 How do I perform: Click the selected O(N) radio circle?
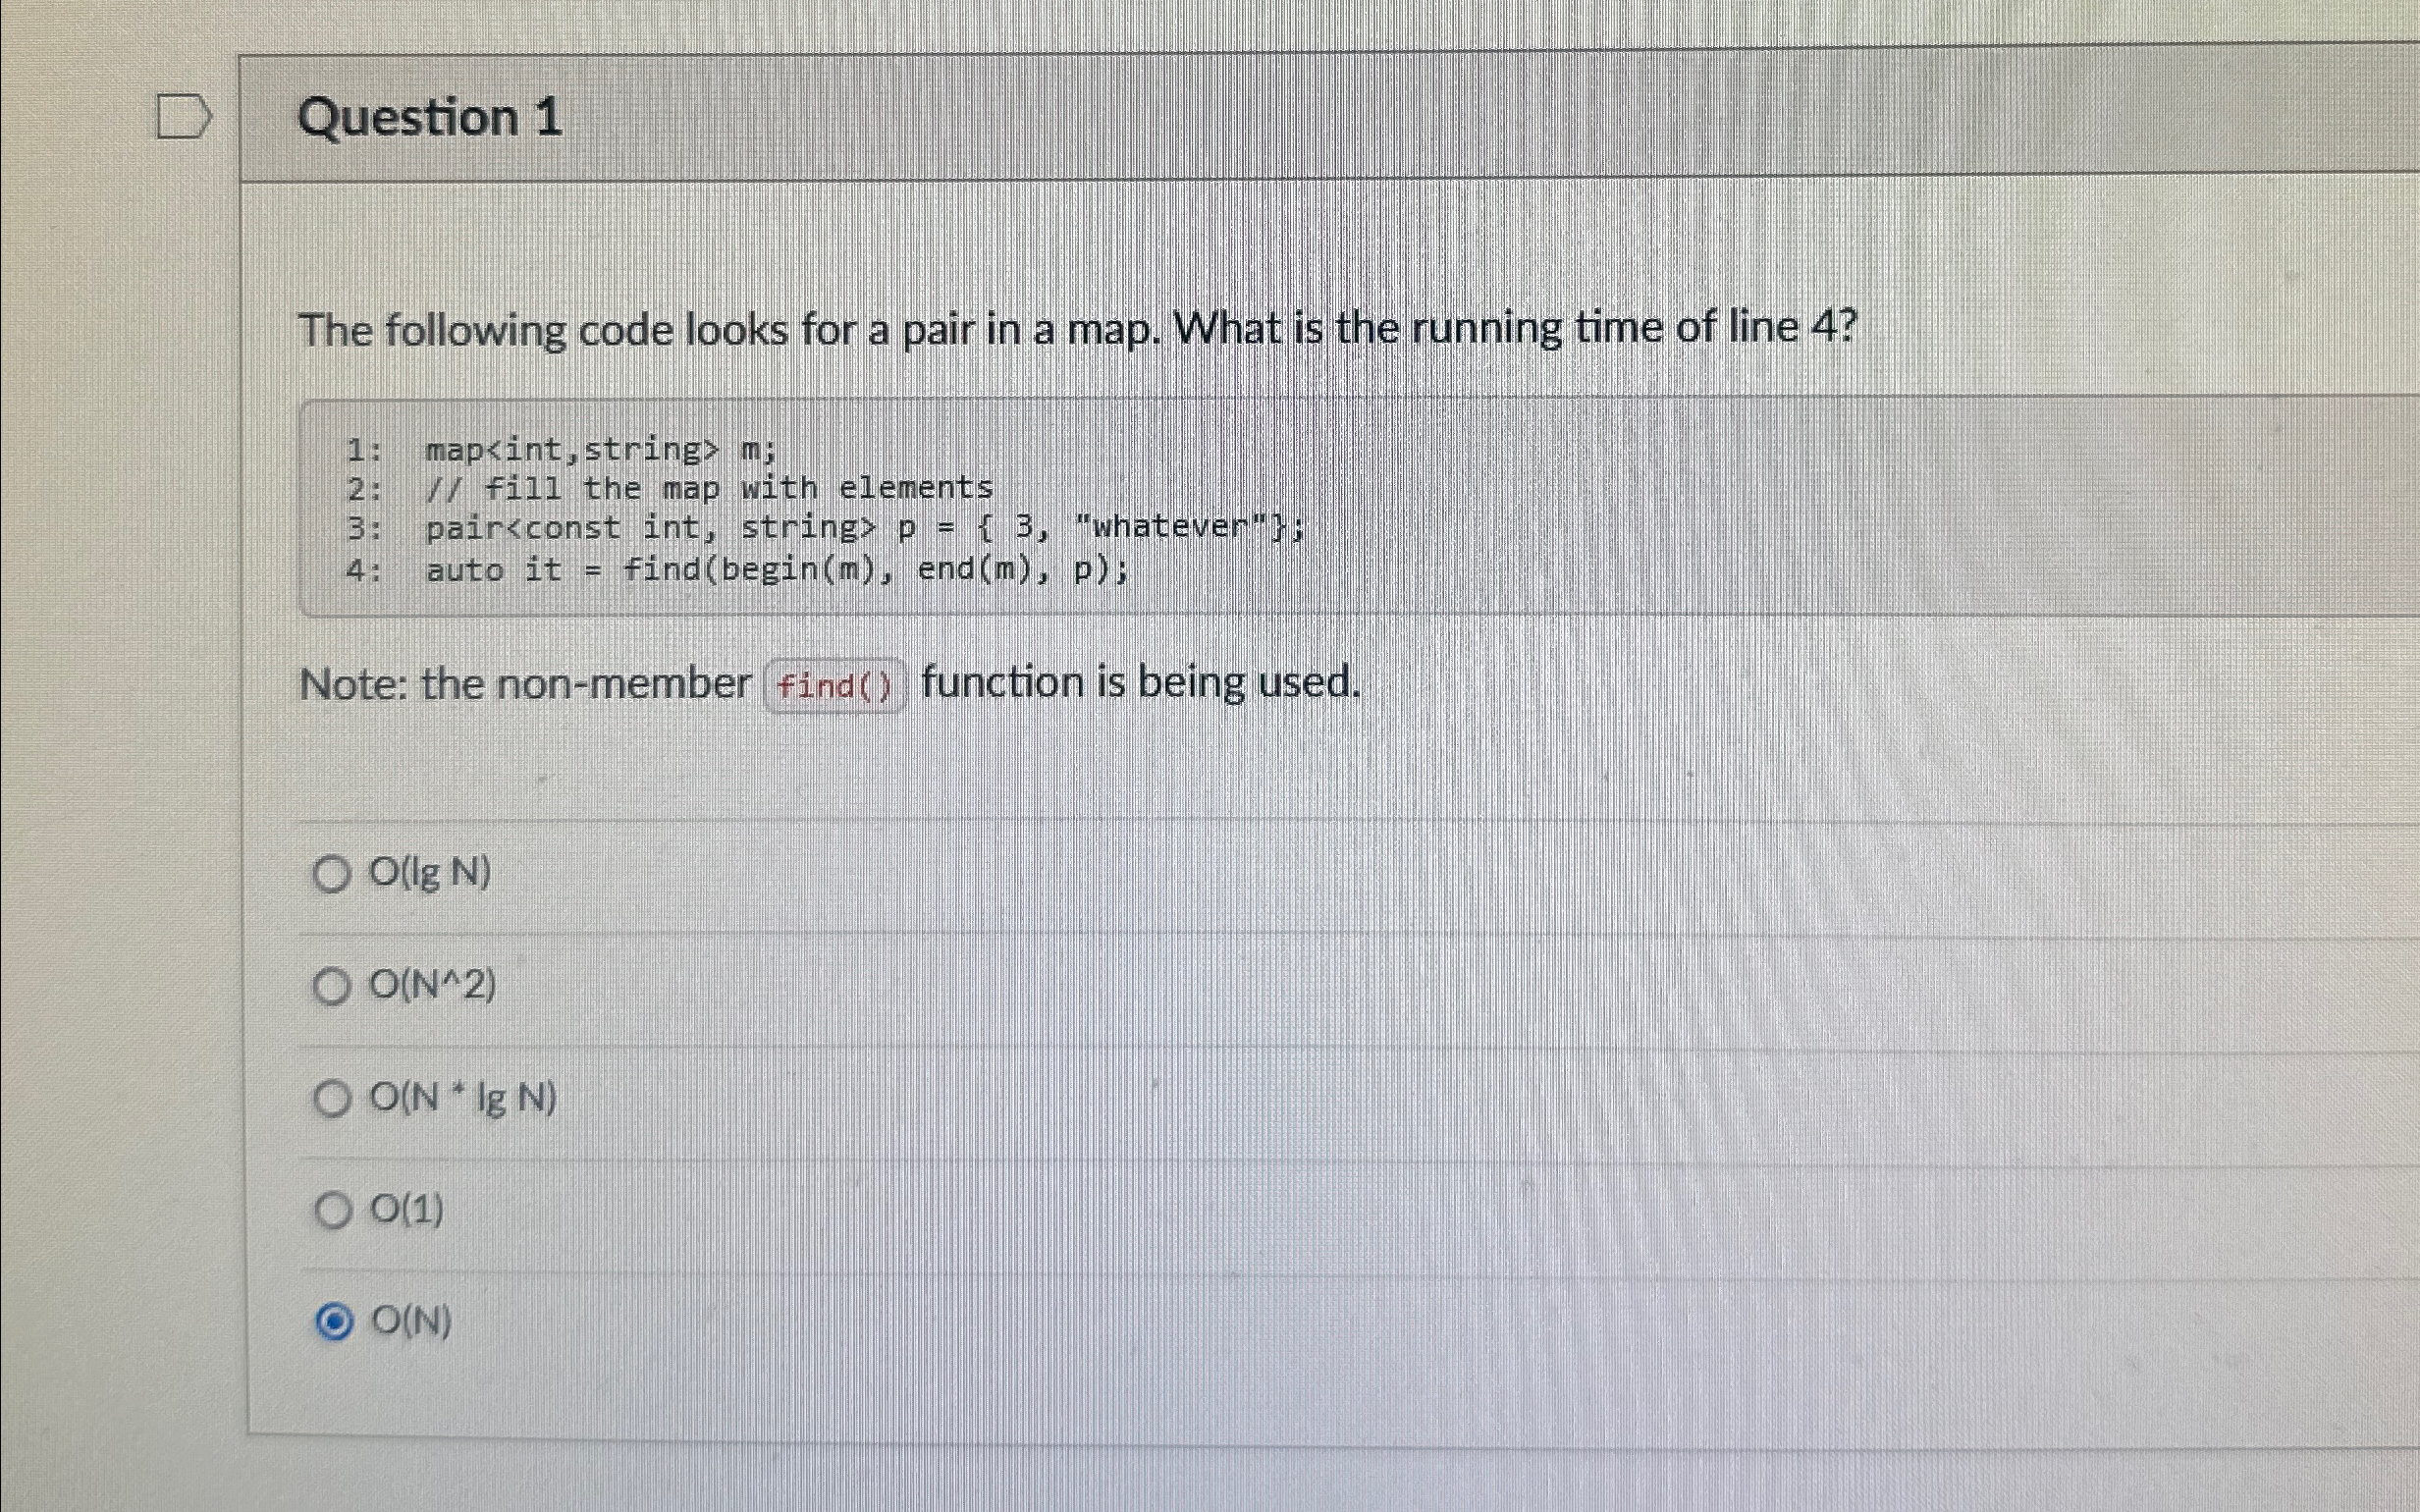pos(333,1322)
